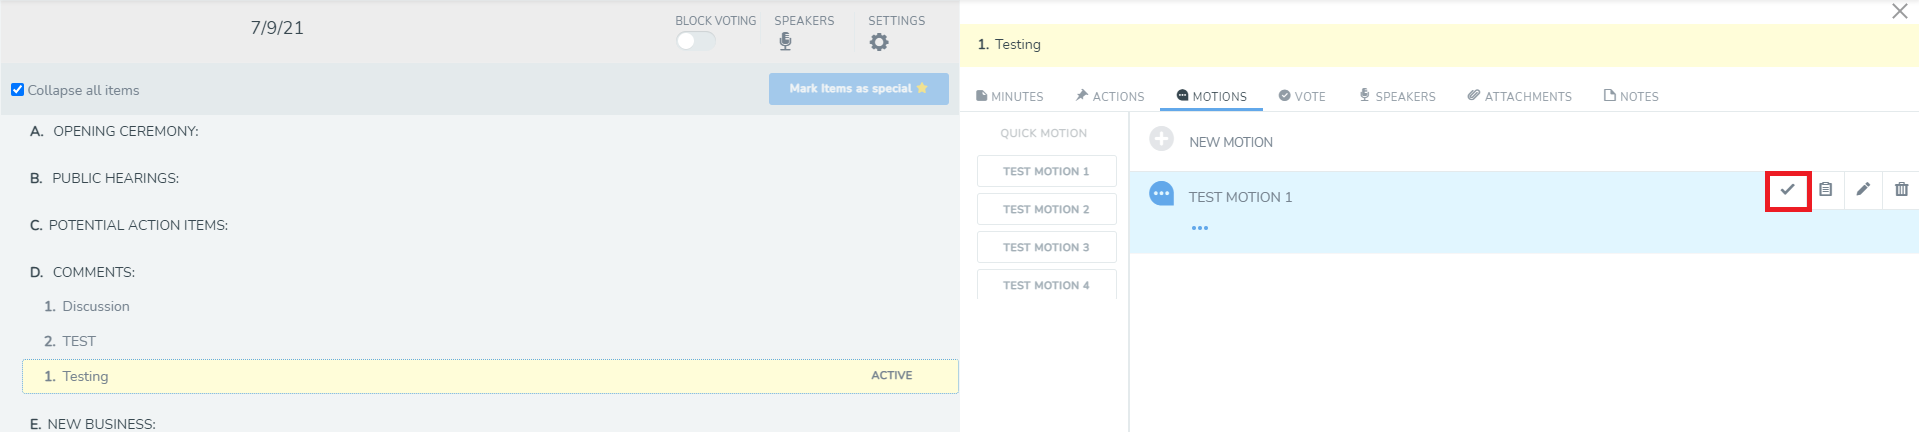
Task: Open the Vote tab
Action: [1302, 96]
